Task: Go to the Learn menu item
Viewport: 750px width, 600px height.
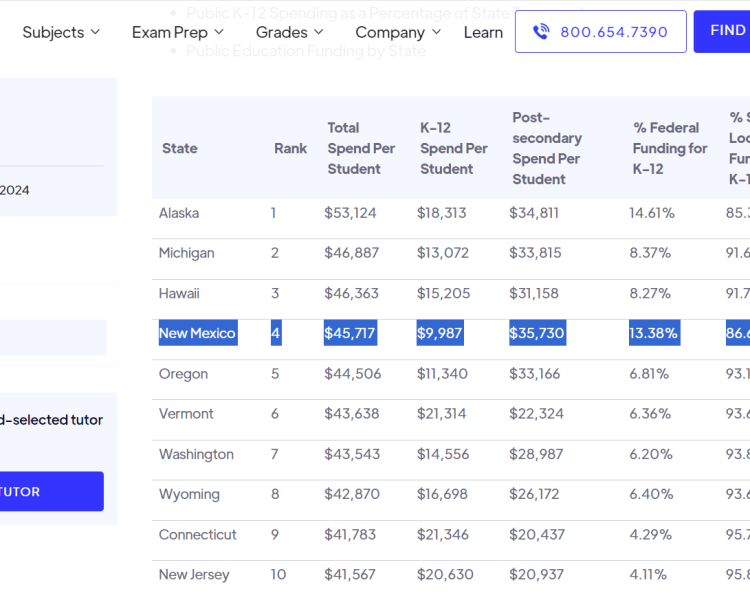Action: (483, 32)
